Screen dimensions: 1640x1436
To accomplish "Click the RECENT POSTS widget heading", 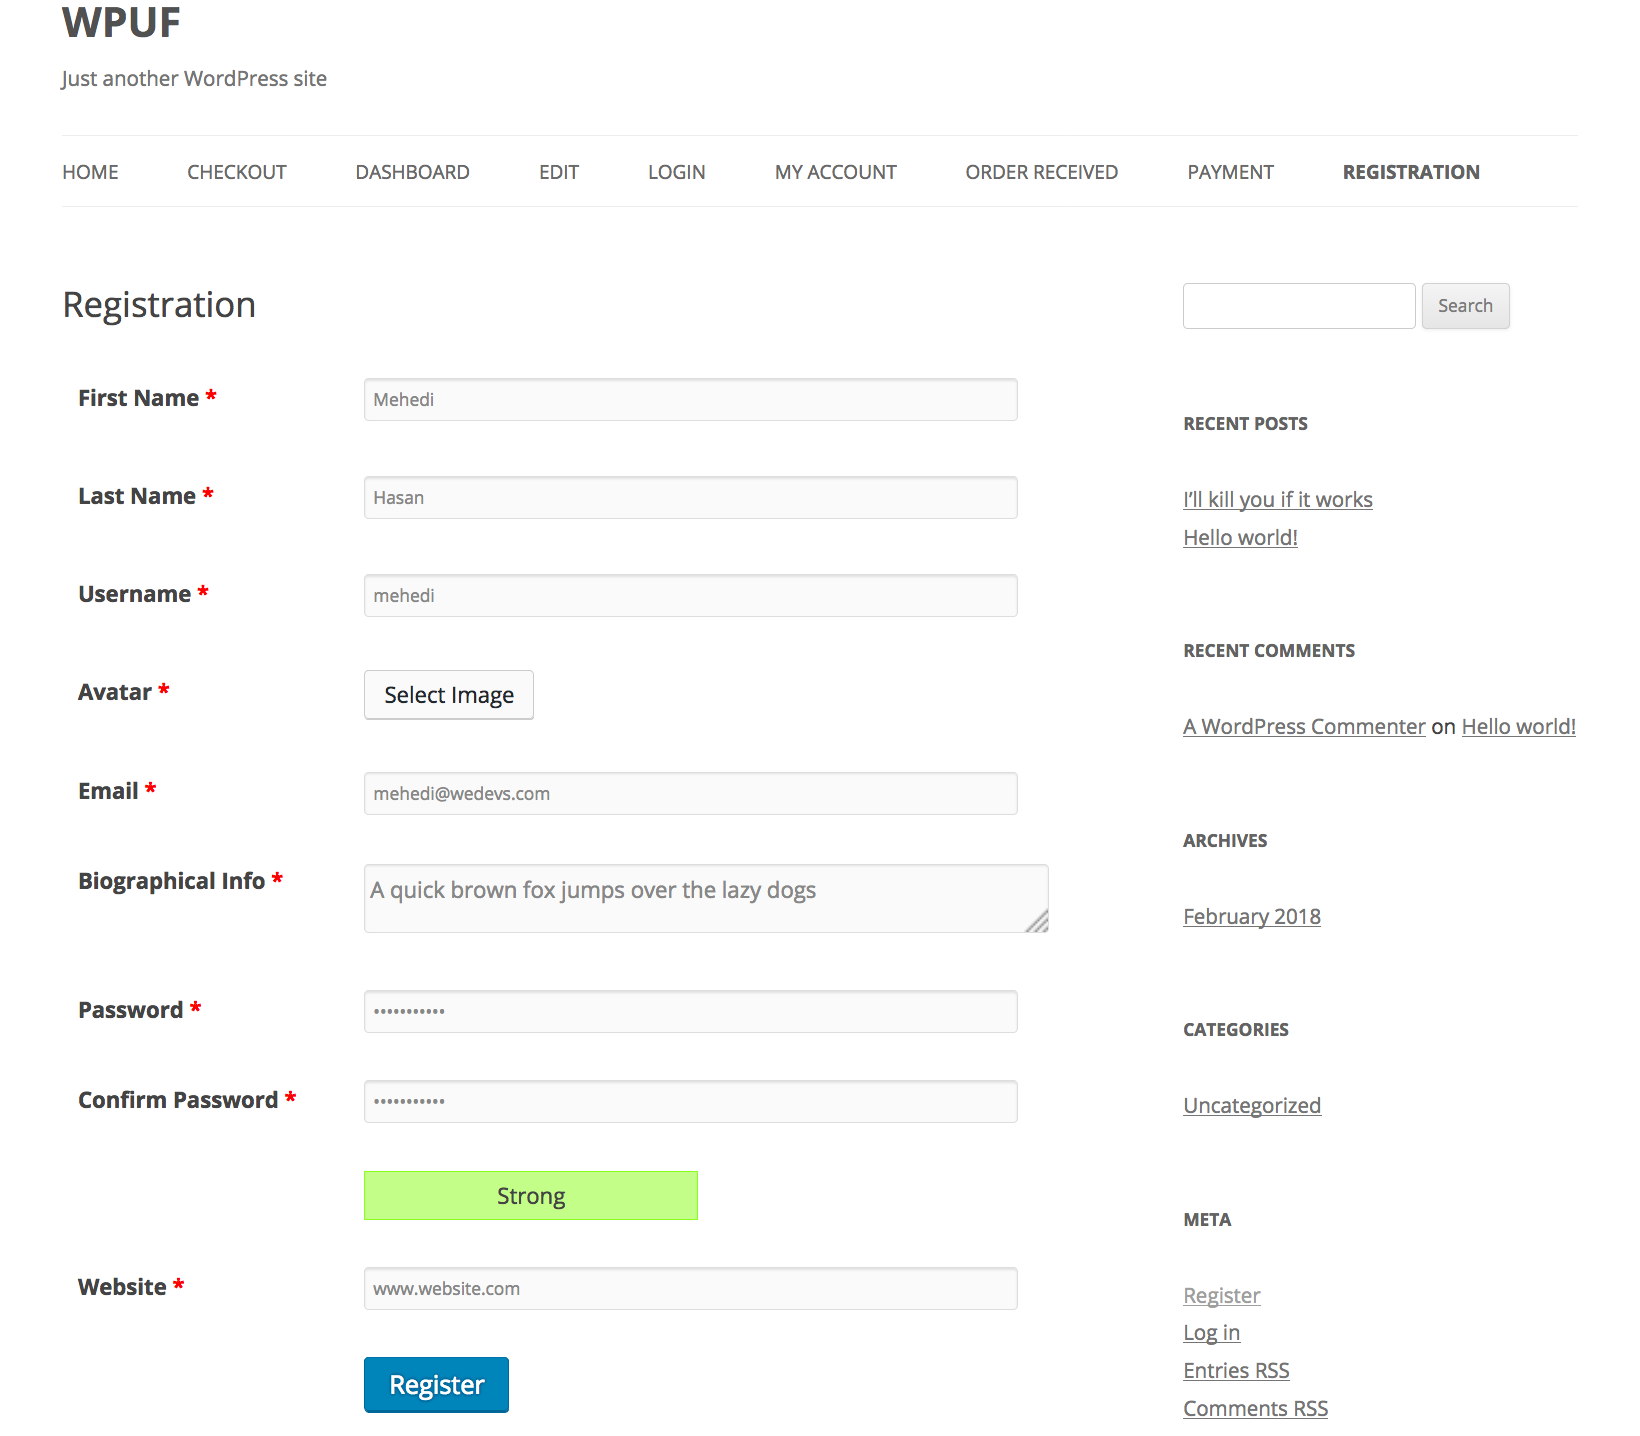I will point(1245,424).
